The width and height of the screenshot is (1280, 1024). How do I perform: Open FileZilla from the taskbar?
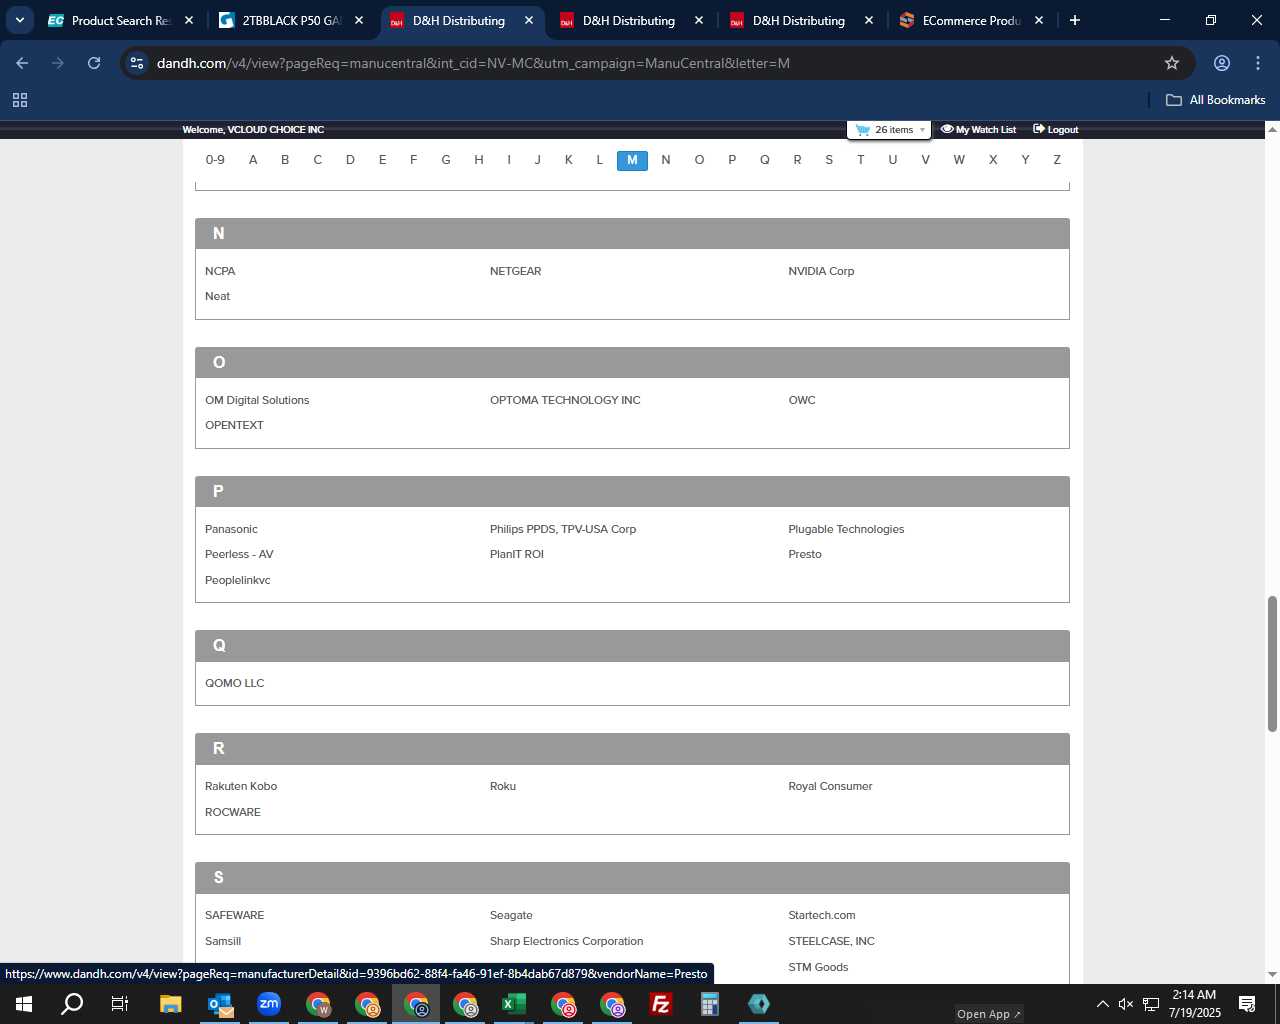660,1004
